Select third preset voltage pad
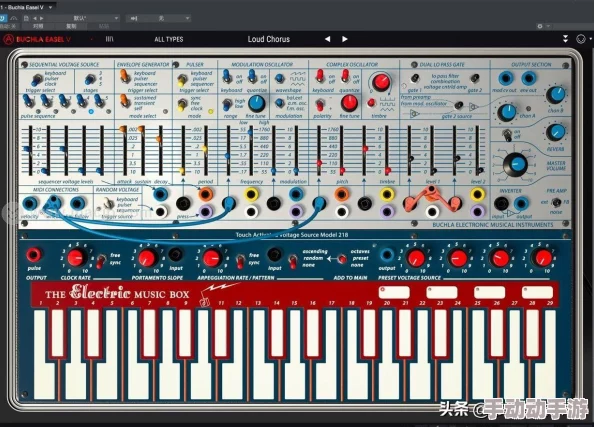 (x=490, y=292)
